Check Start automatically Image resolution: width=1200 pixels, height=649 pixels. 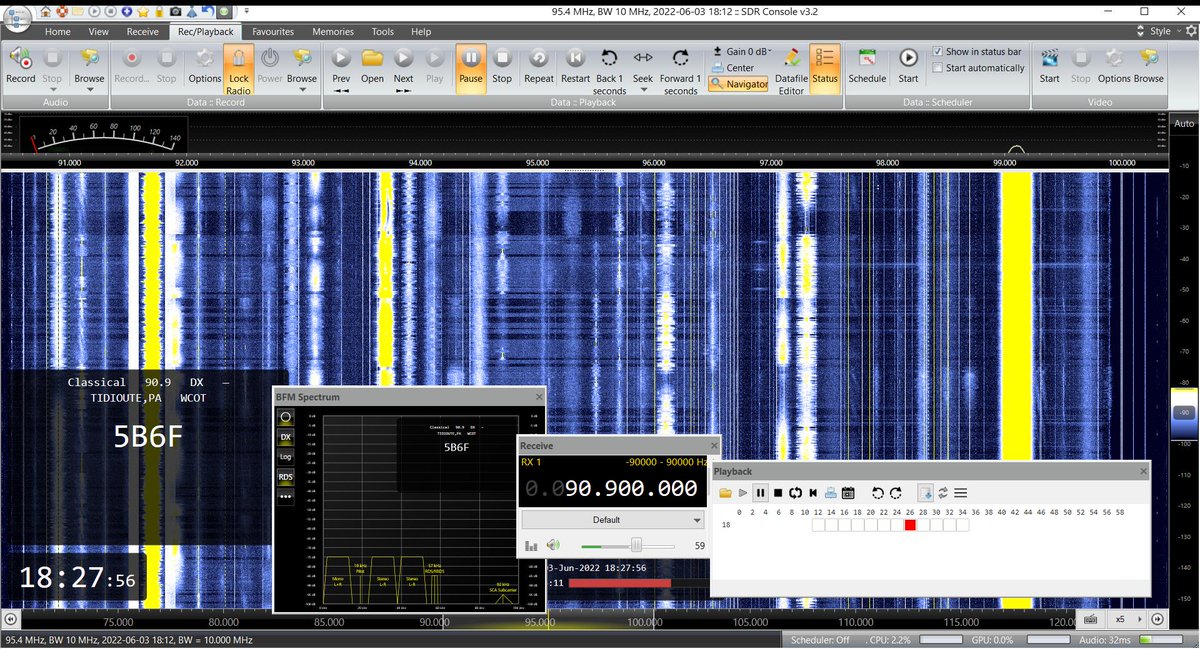click(937, 68)
